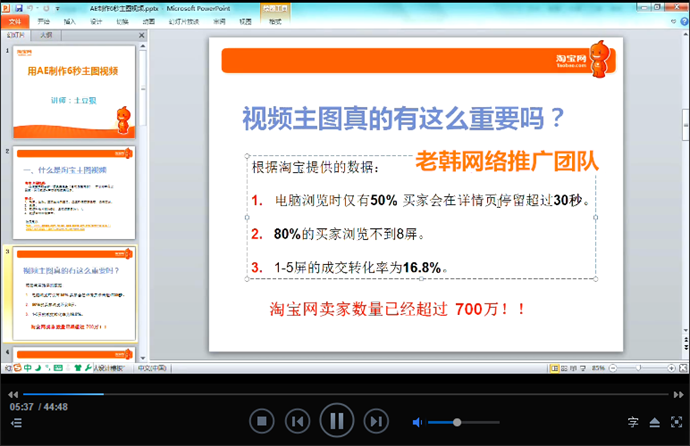Viewport: 690px width, 446px height.
Task: Start Slide Show via status bar icon
Action: (x=583, y=368)
